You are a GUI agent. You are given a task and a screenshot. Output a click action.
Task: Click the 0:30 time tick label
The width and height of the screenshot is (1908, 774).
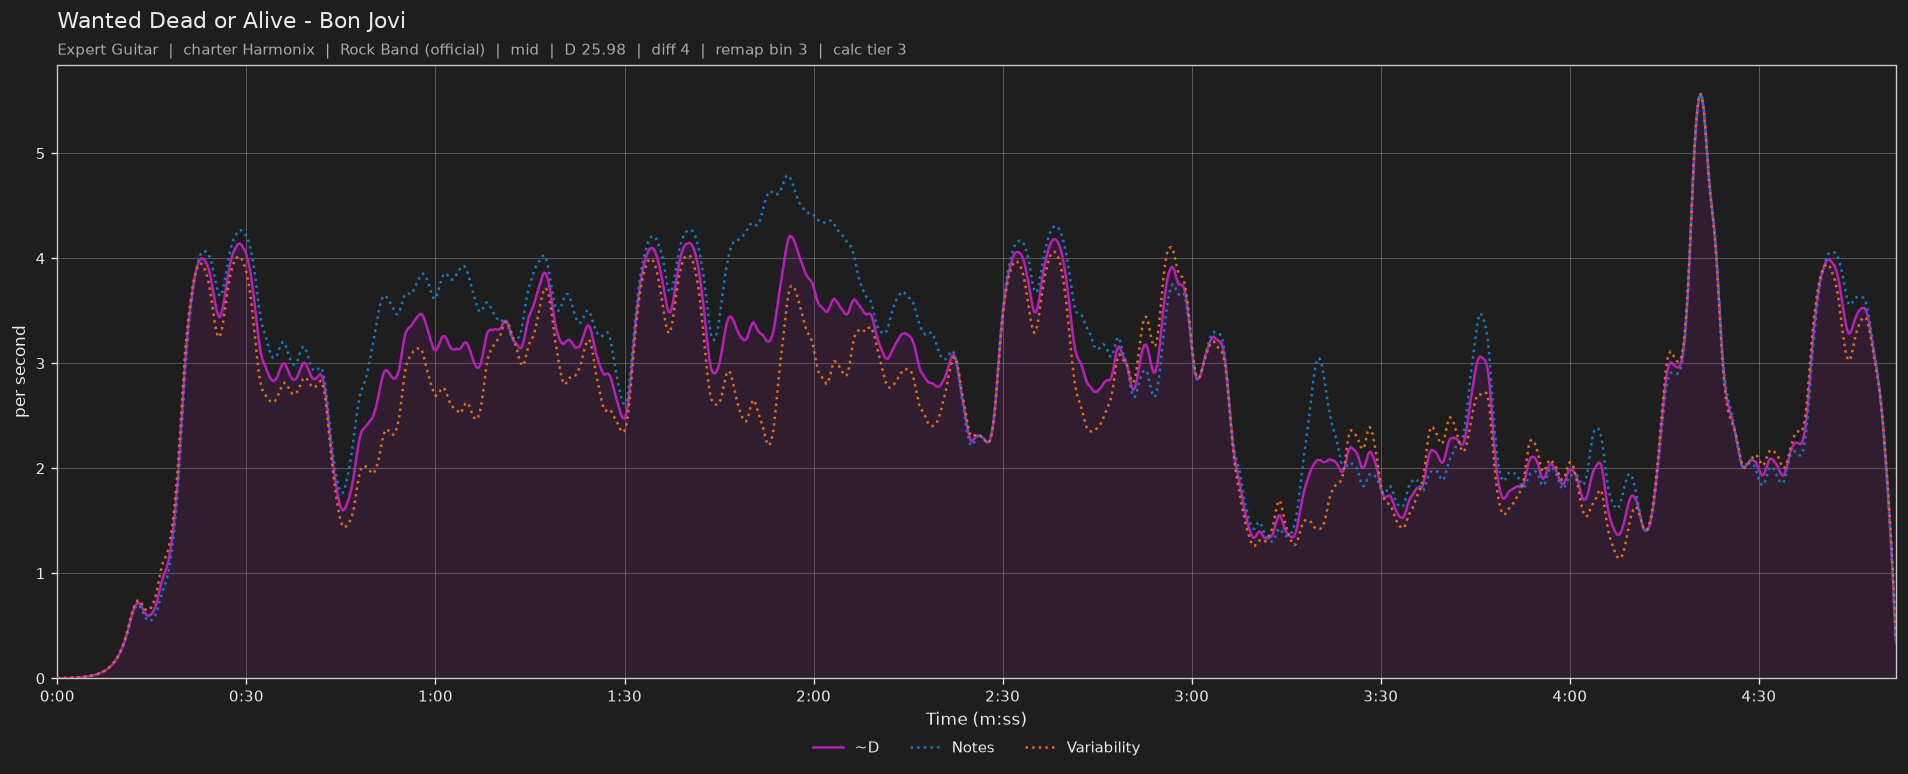click(246, 696)
